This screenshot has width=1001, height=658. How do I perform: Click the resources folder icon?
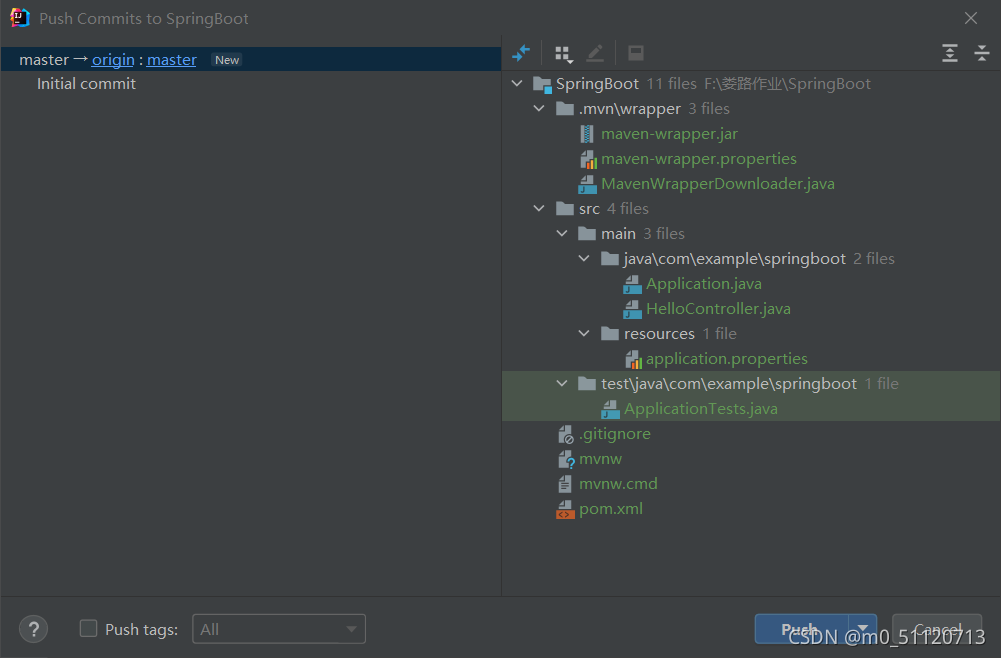(x=610, y=334)
